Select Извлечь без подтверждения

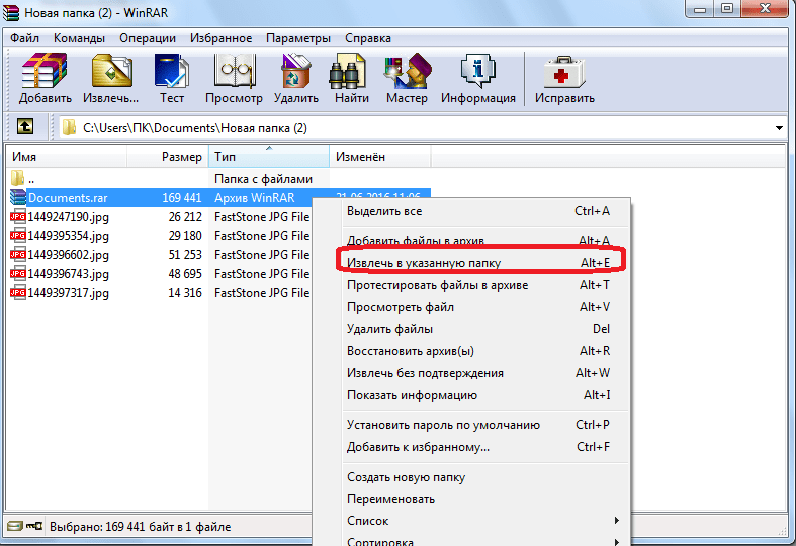479,373
